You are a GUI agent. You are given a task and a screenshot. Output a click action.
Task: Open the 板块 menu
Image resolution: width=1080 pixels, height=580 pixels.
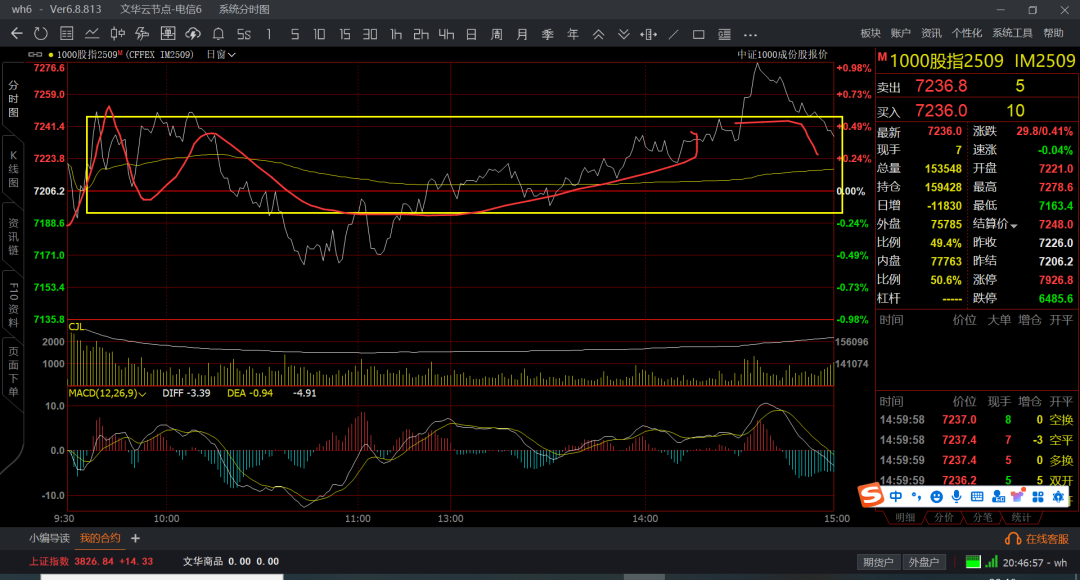pyautogui.click(x=871, y=33)
